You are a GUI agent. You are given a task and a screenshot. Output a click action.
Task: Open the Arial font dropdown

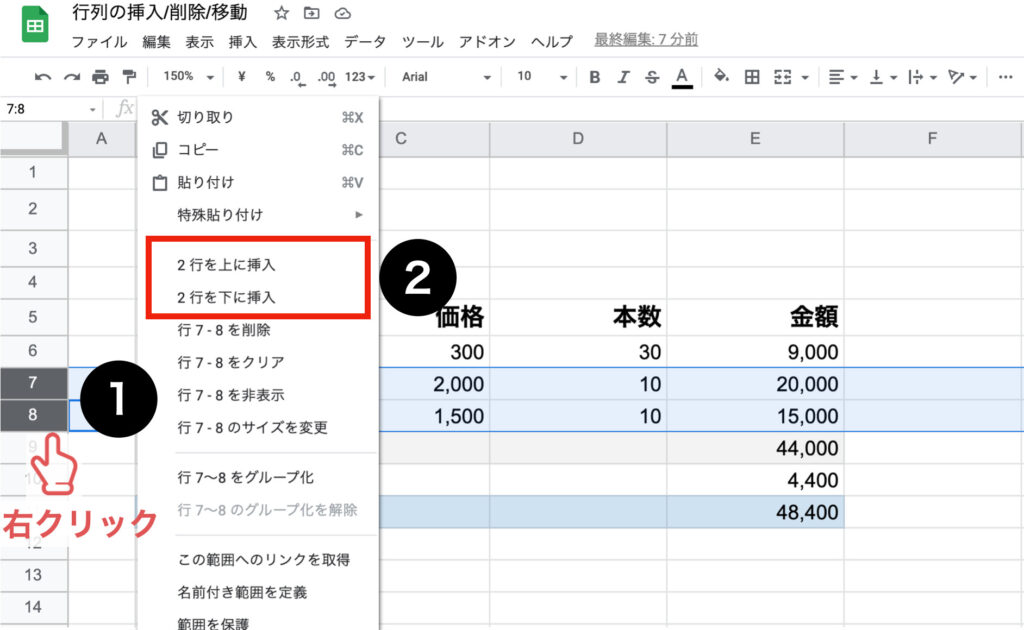pyautogui.click(x=446, y=77)
